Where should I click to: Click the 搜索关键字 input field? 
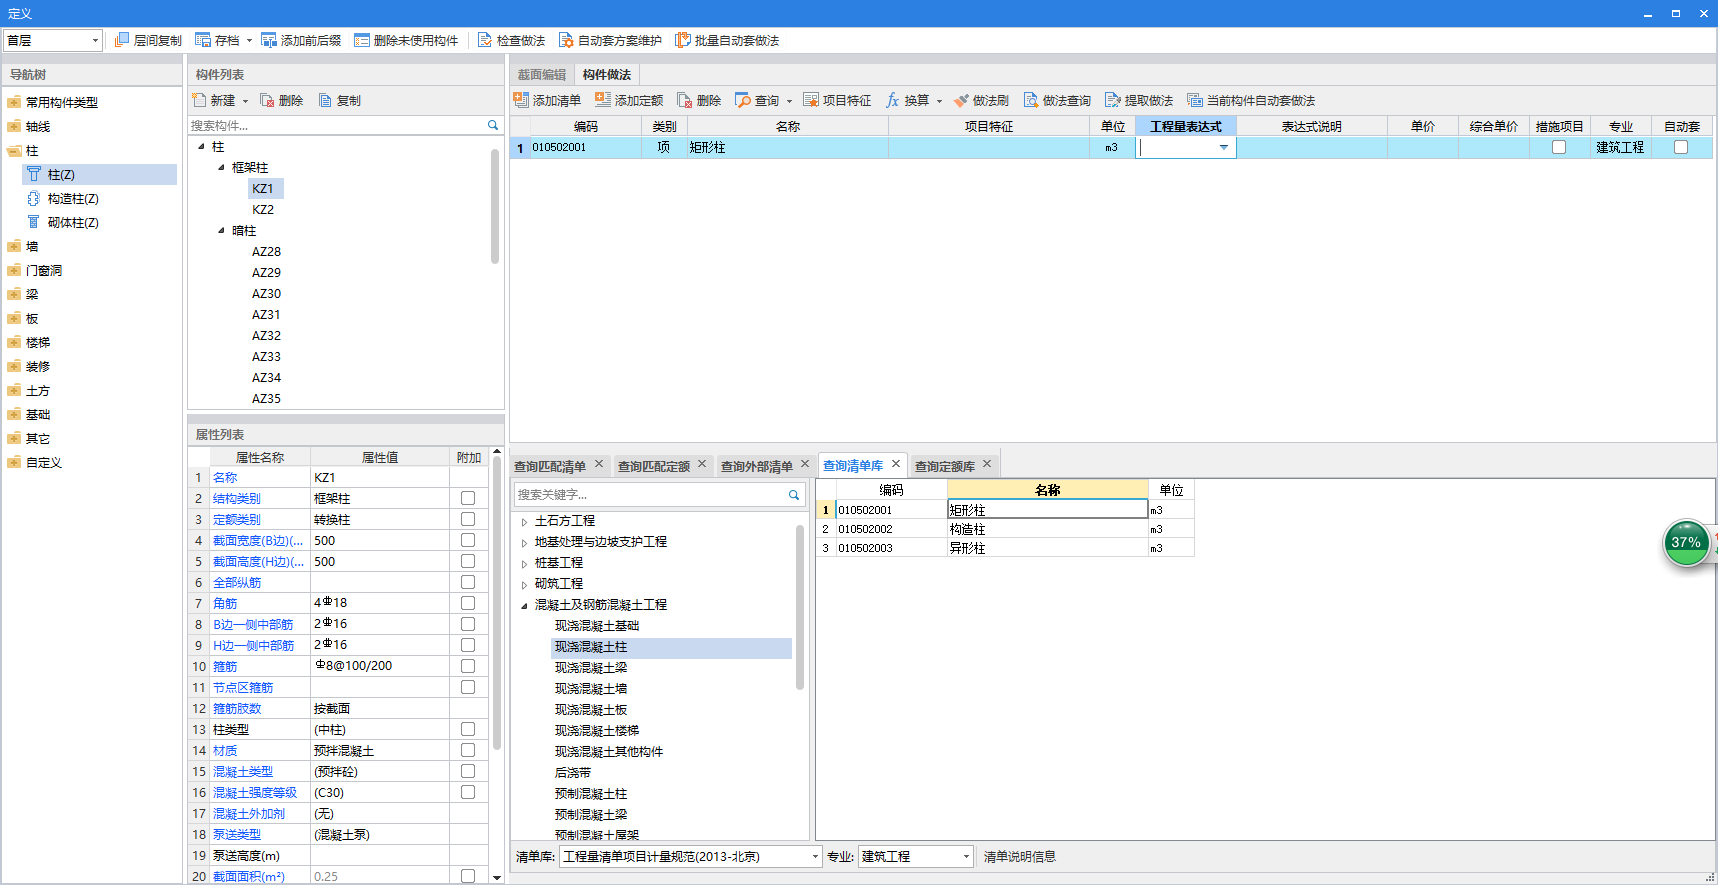651,495
